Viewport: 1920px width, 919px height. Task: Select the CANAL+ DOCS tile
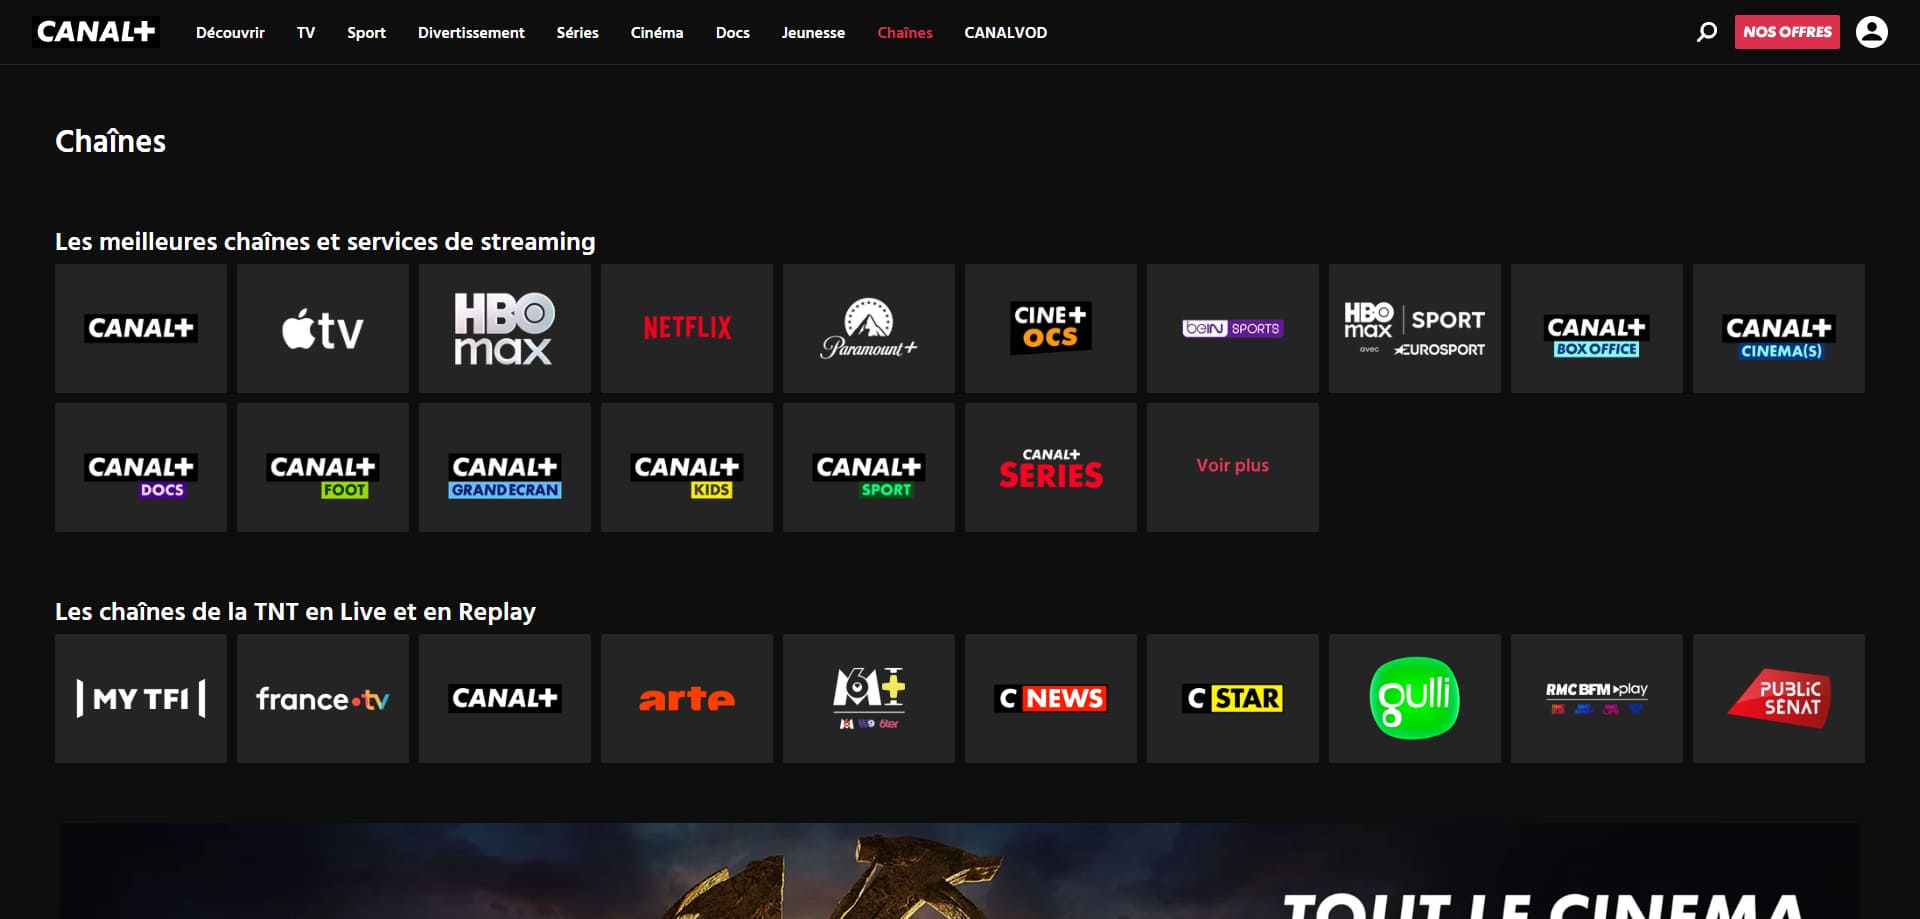pos(141,467)
